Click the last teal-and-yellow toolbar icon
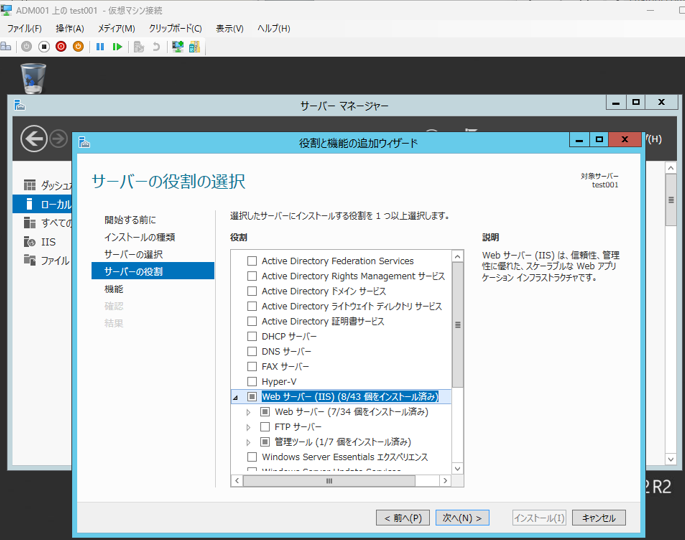 pyautogui.click(x=194, y=46)
